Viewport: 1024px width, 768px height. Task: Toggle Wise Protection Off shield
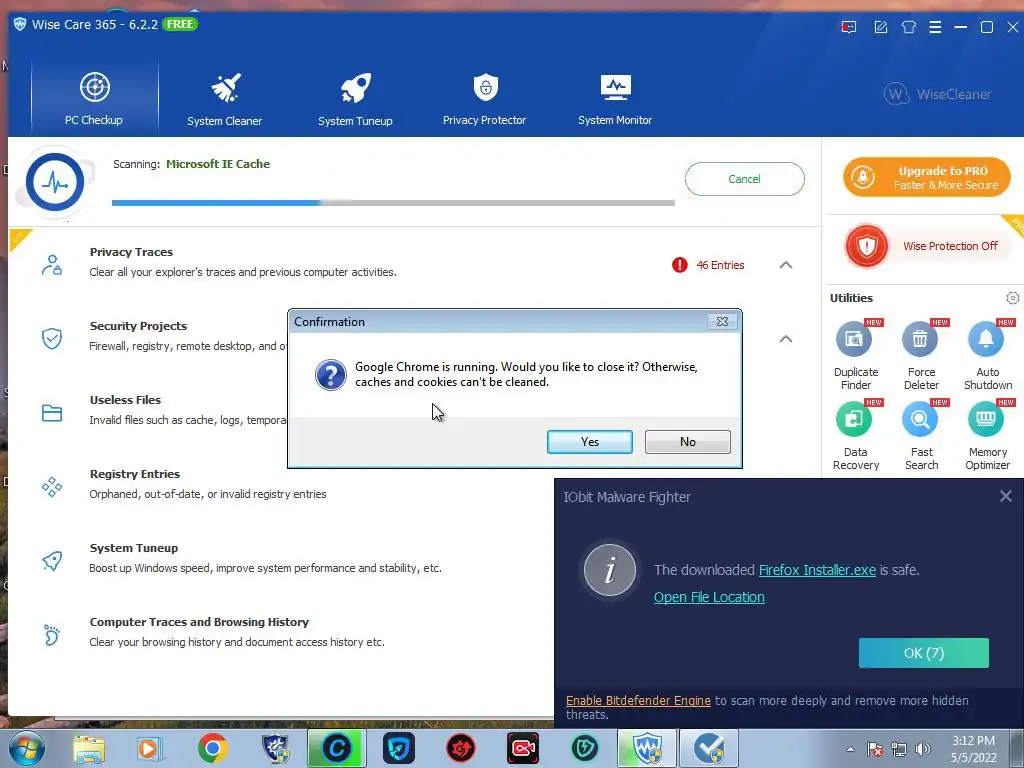[867, 246]
